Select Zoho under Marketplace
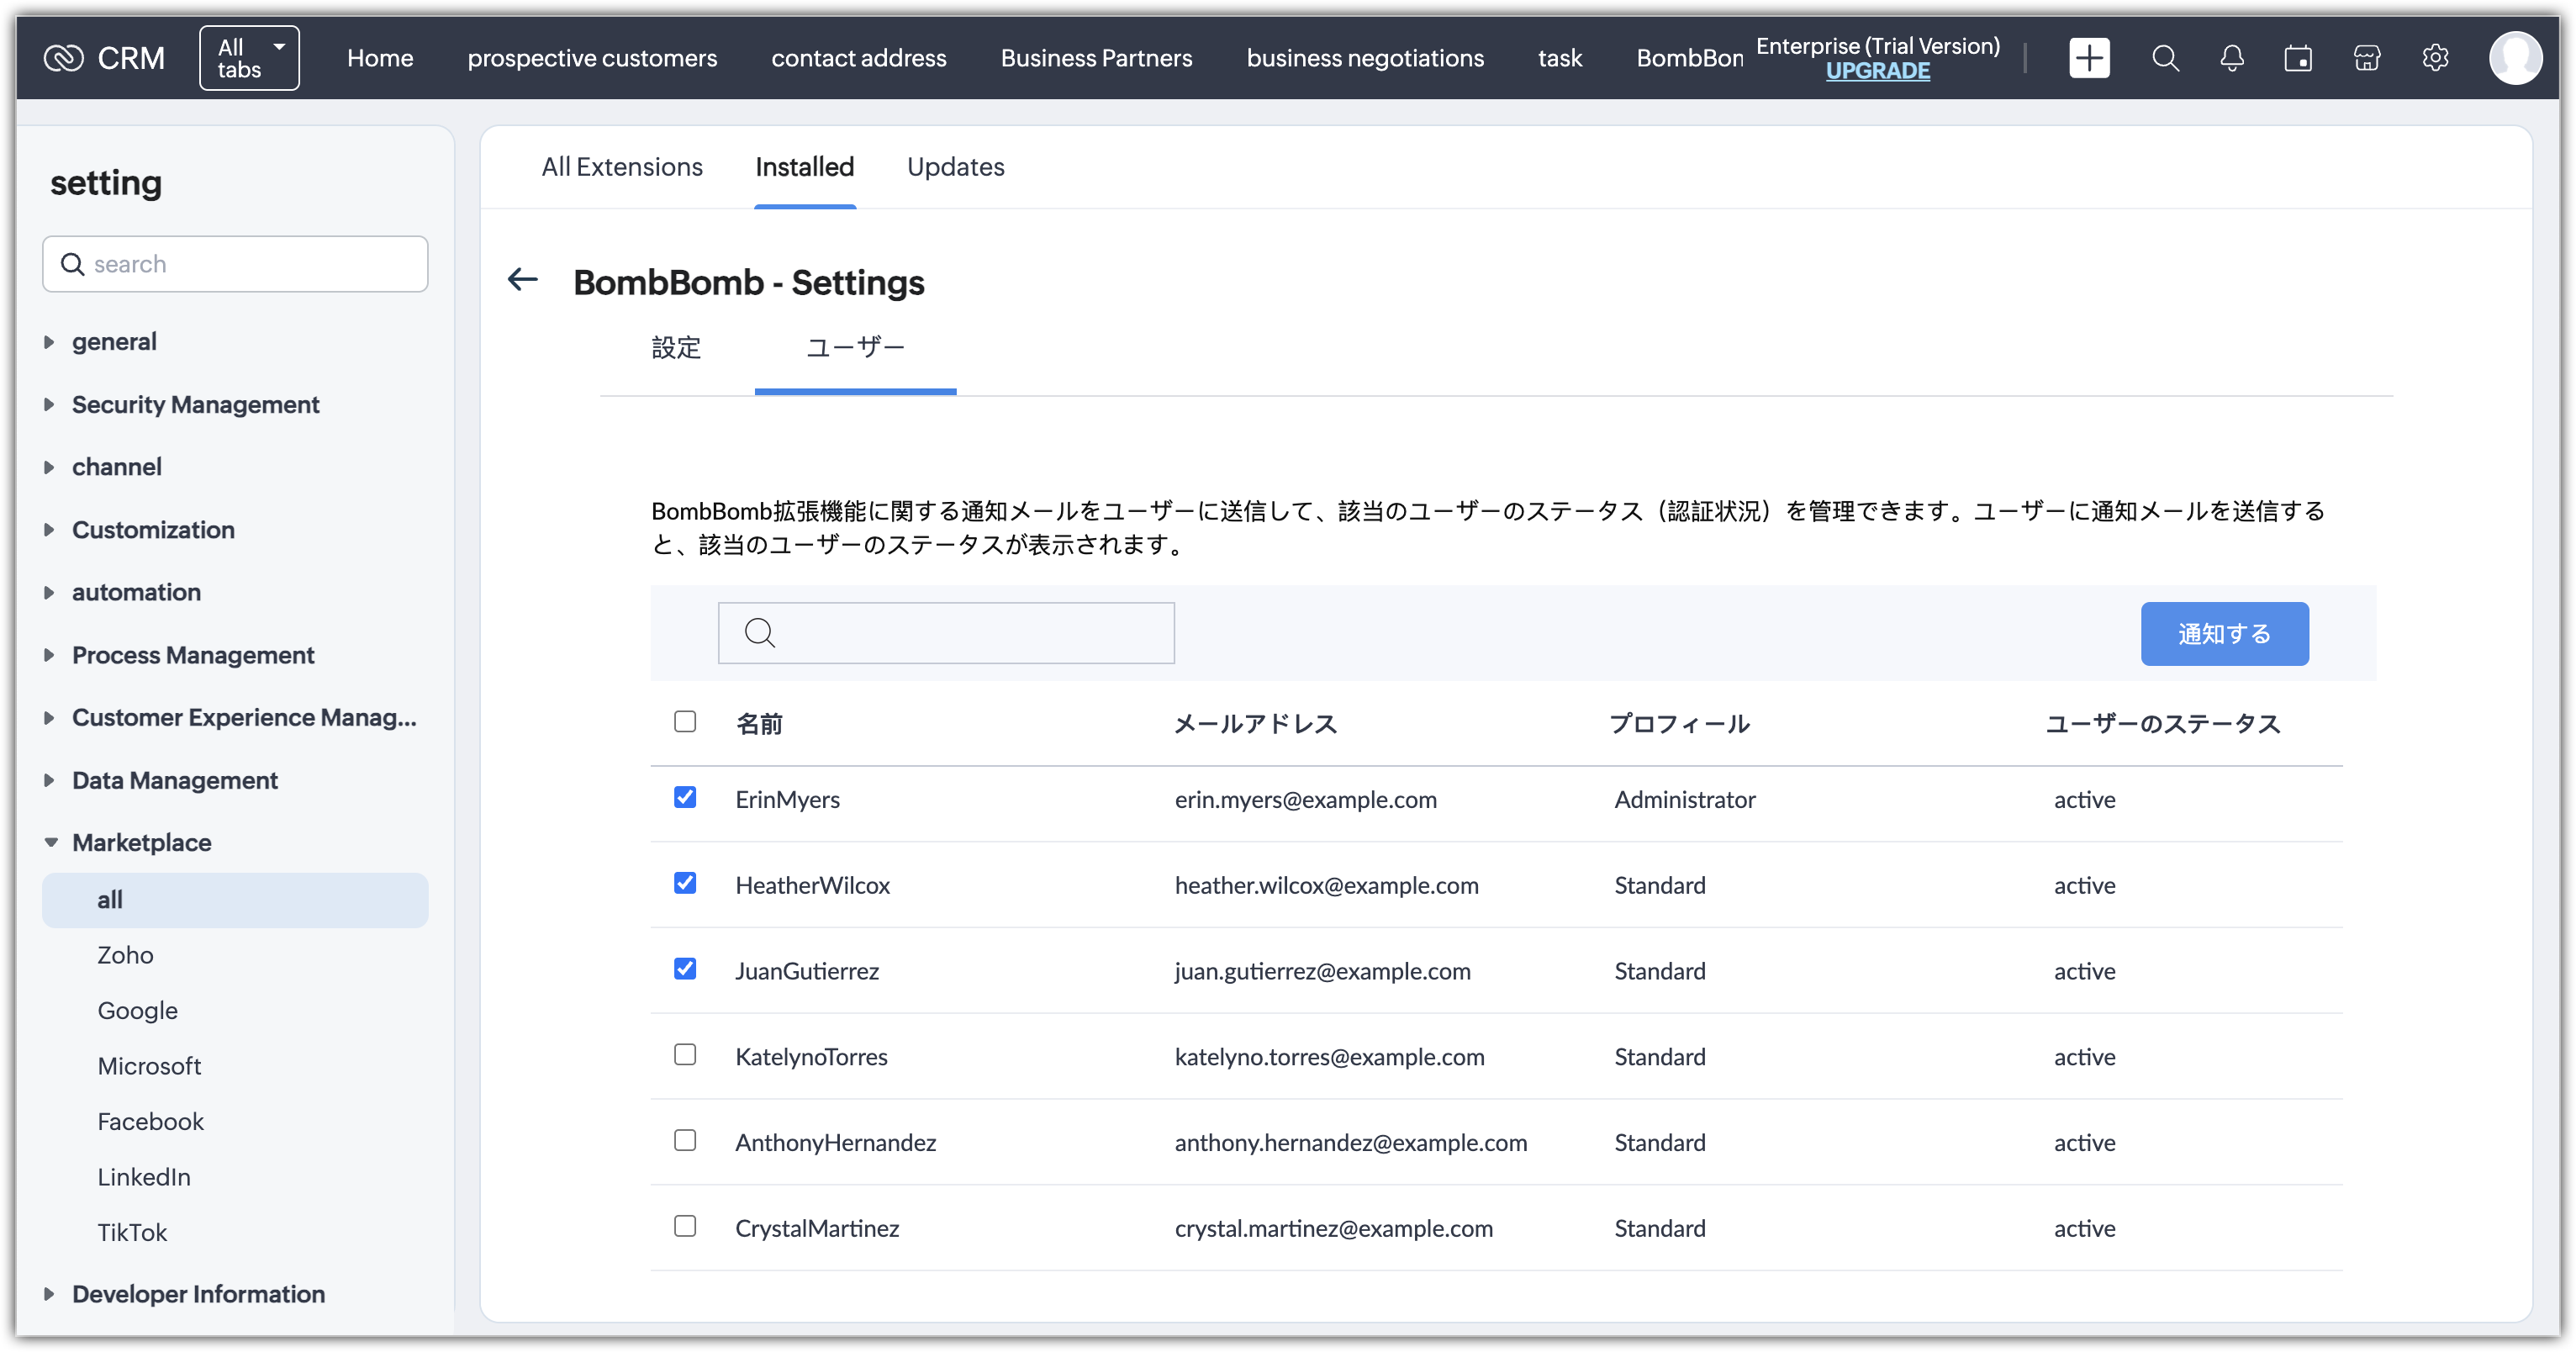Viewport: 2576px width, 1352px height. pyautogui.click(x=125, y=955)
